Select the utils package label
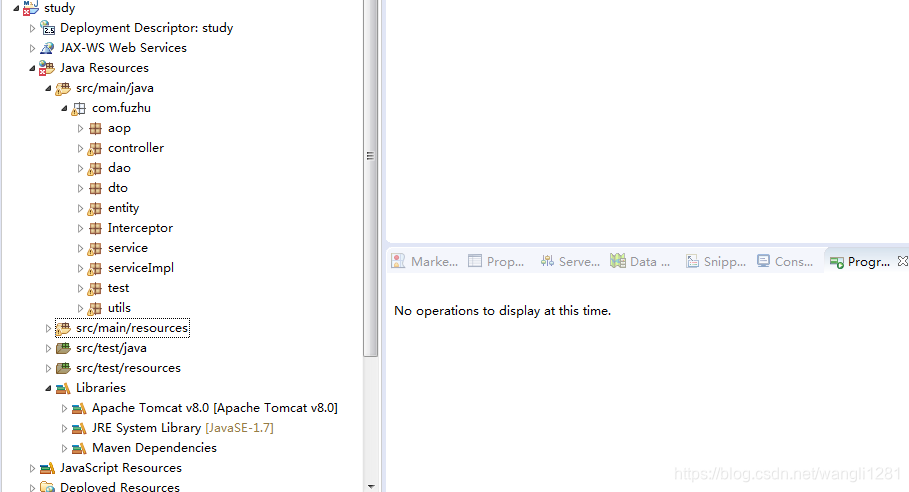909x492 pixels. 119,308
